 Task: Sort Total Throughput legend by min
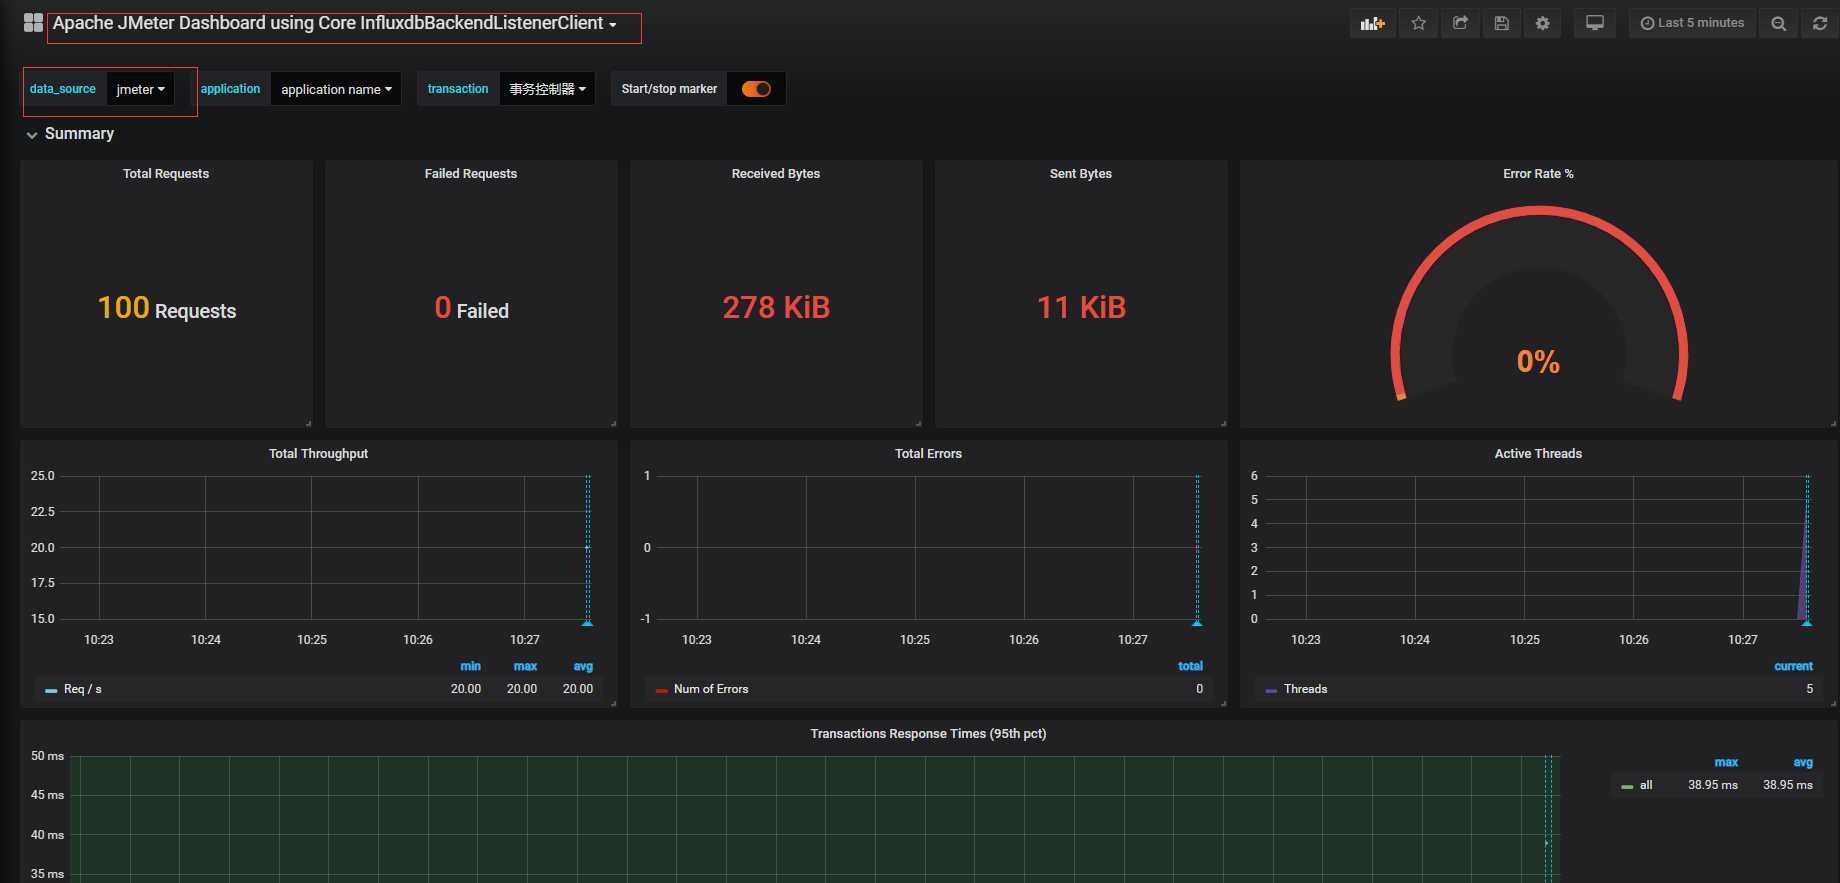(470, 666)
